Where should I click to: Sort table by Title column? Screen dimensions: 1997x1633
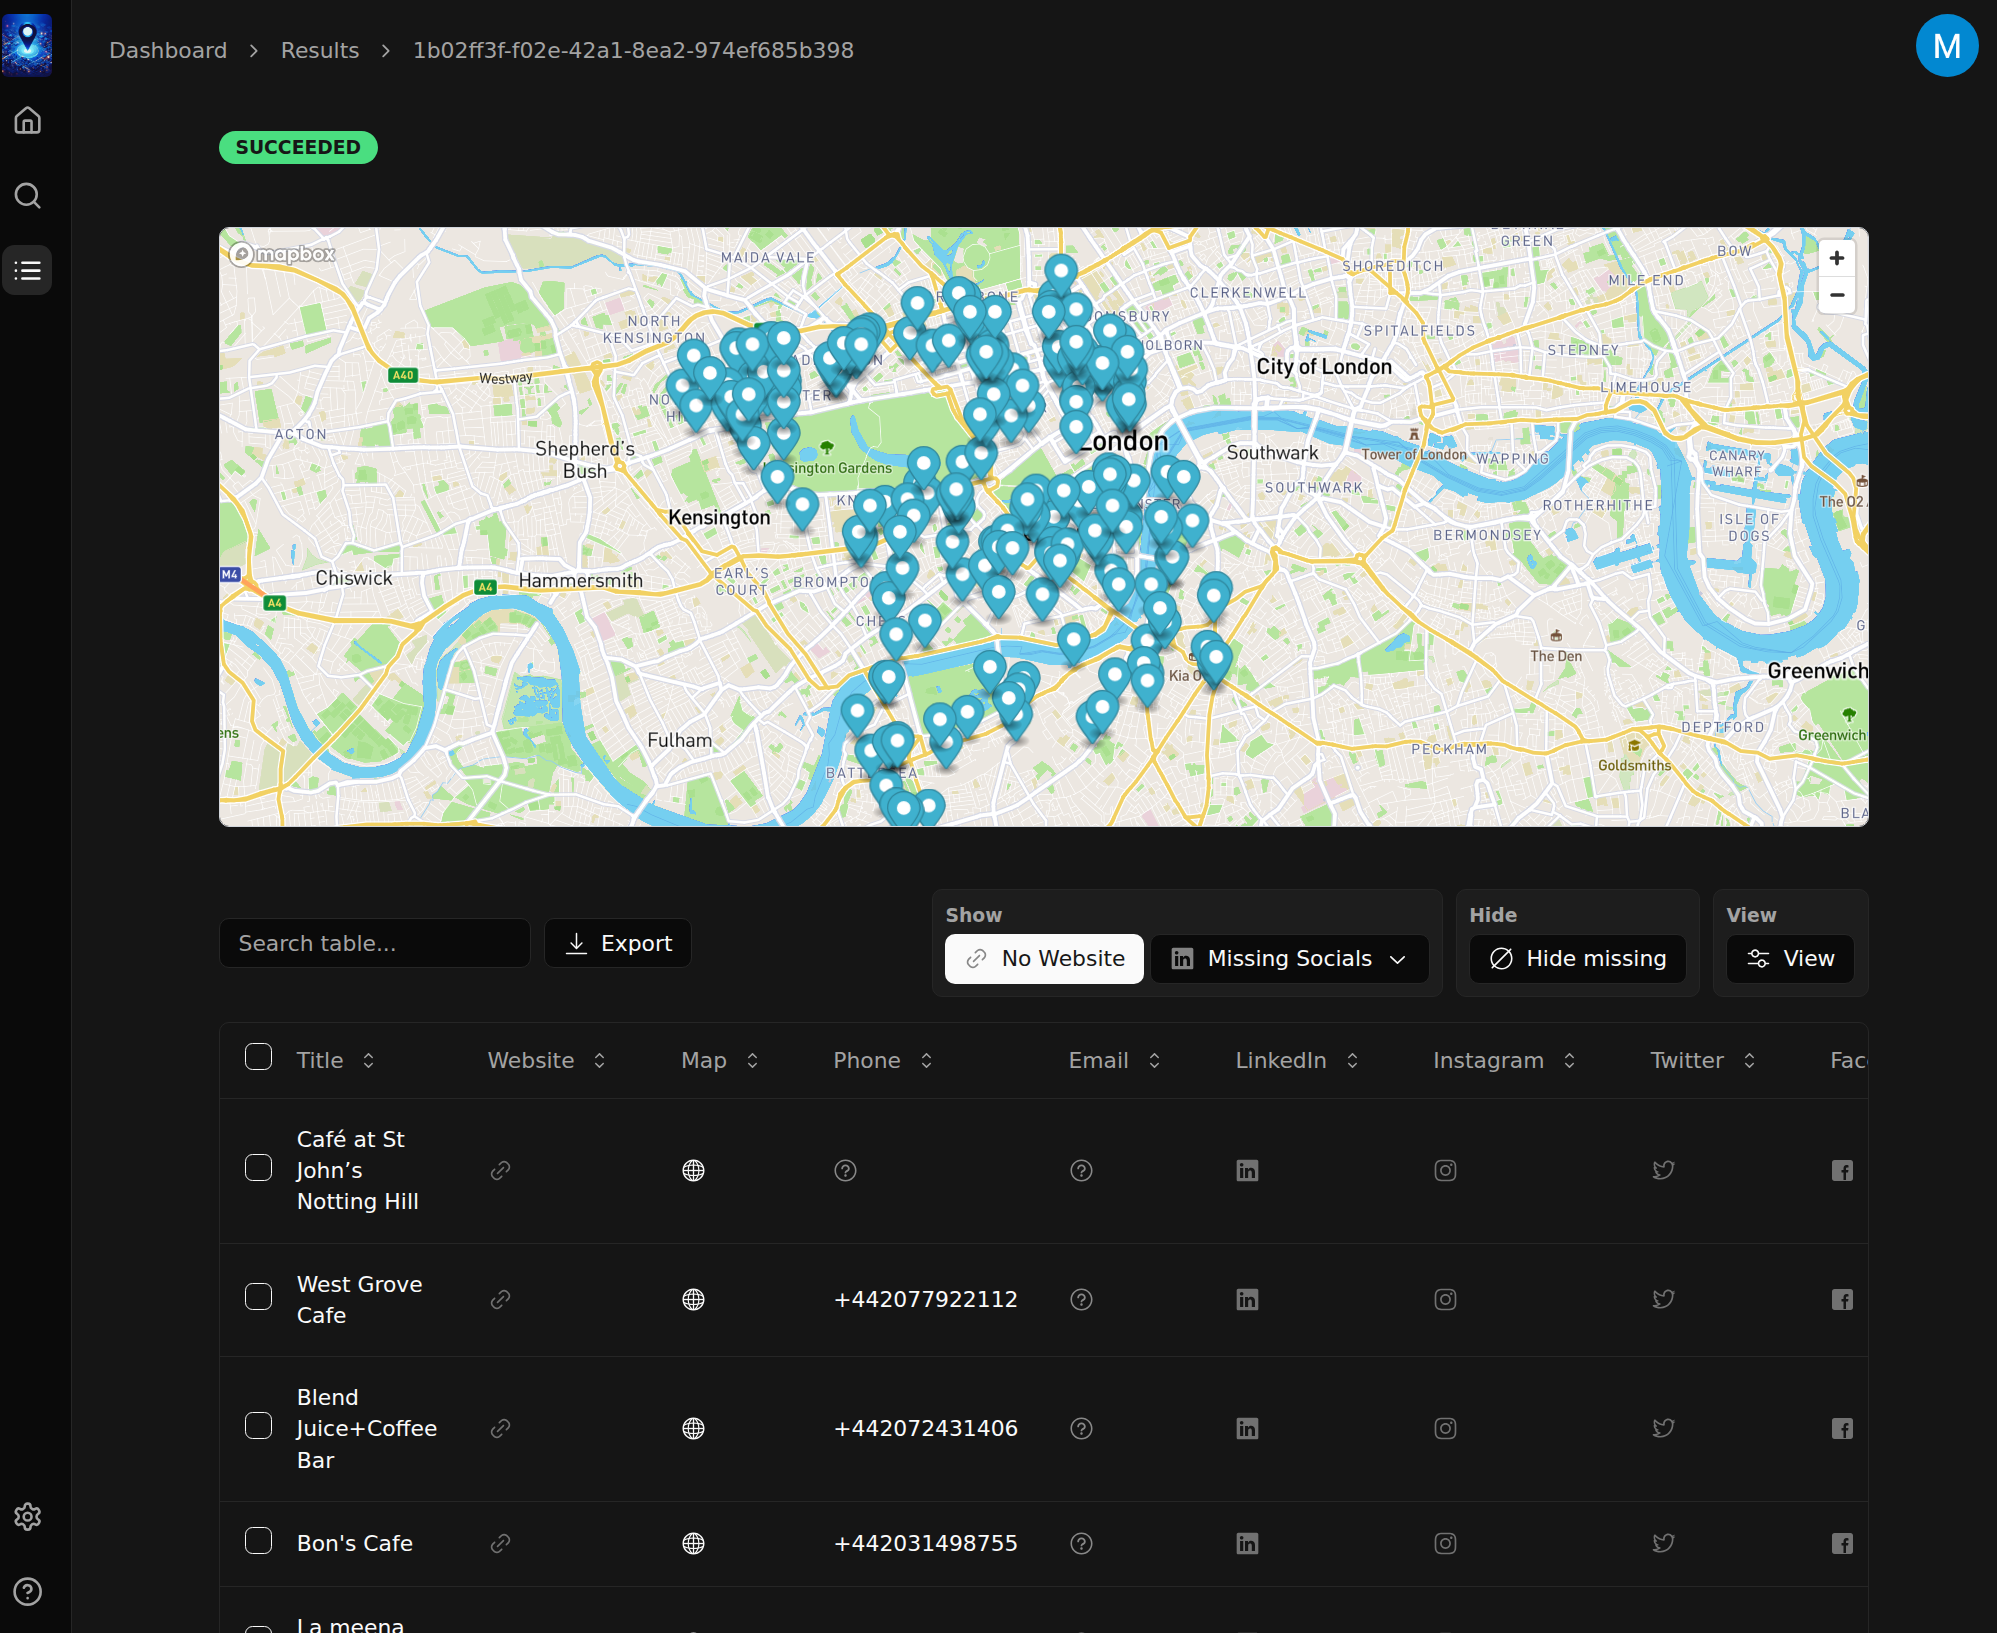336,1060
